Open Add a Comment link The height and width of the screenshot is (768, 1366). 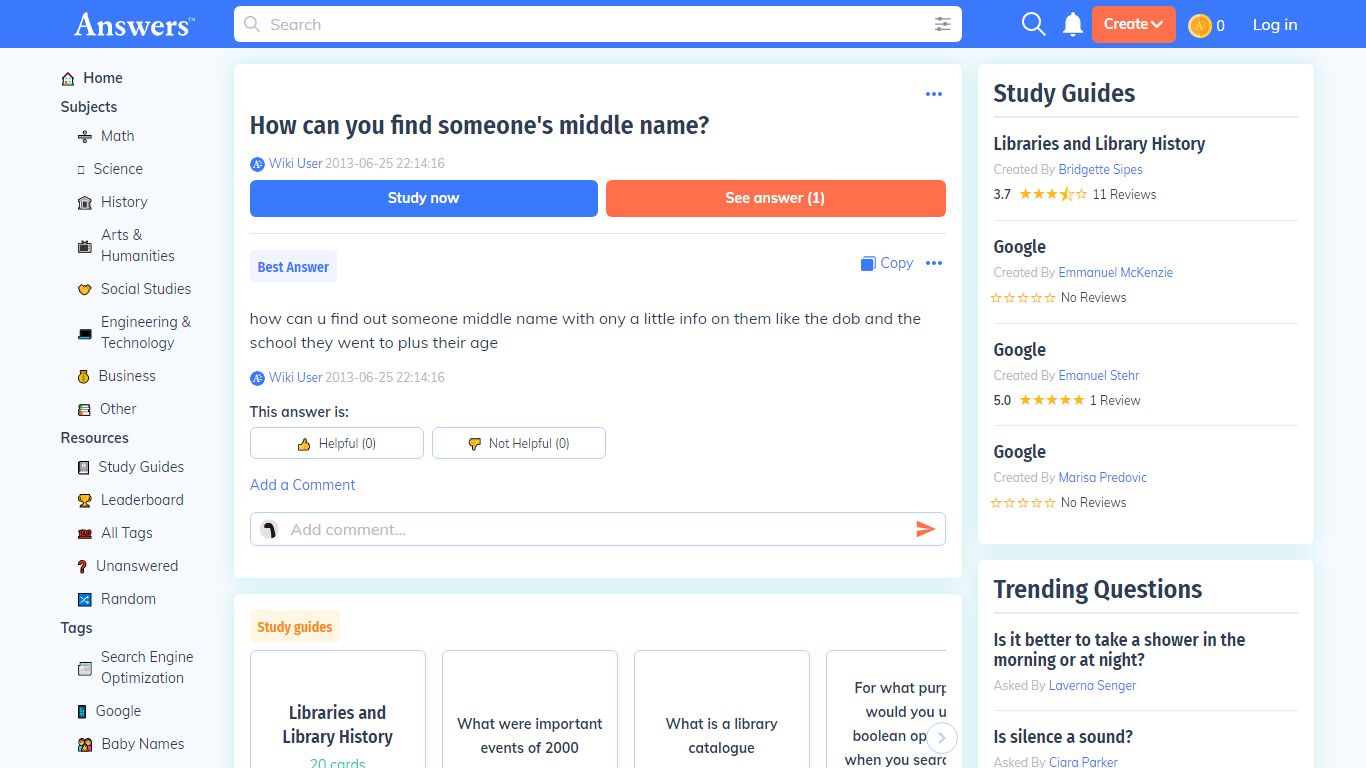[302, 485]
